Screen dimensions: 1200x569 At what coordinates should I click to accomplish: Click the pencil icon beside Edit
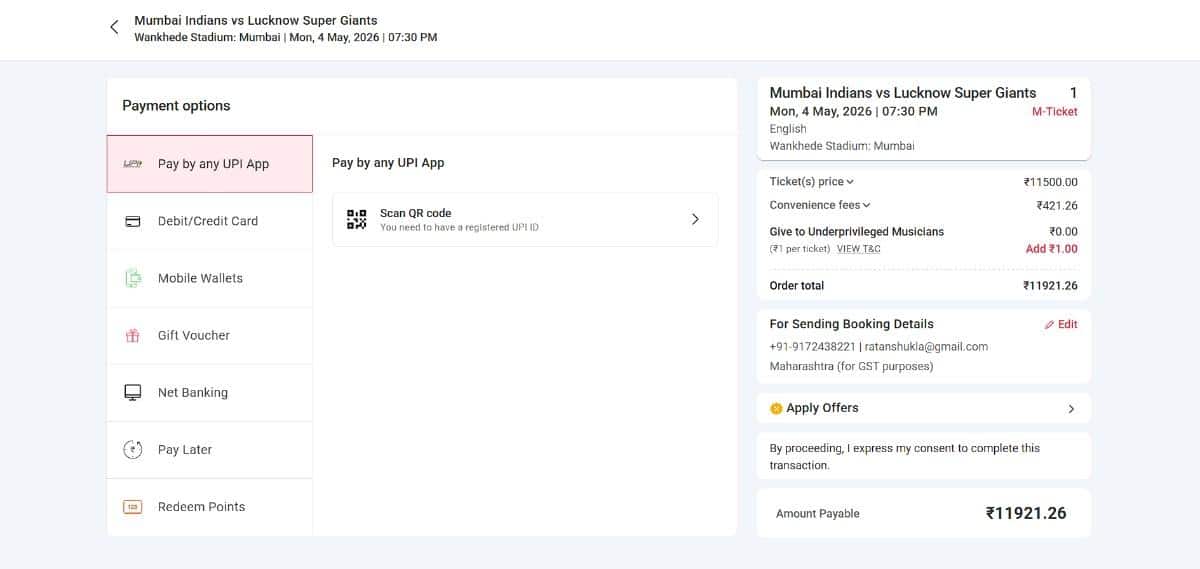(x=1049, y=325)
